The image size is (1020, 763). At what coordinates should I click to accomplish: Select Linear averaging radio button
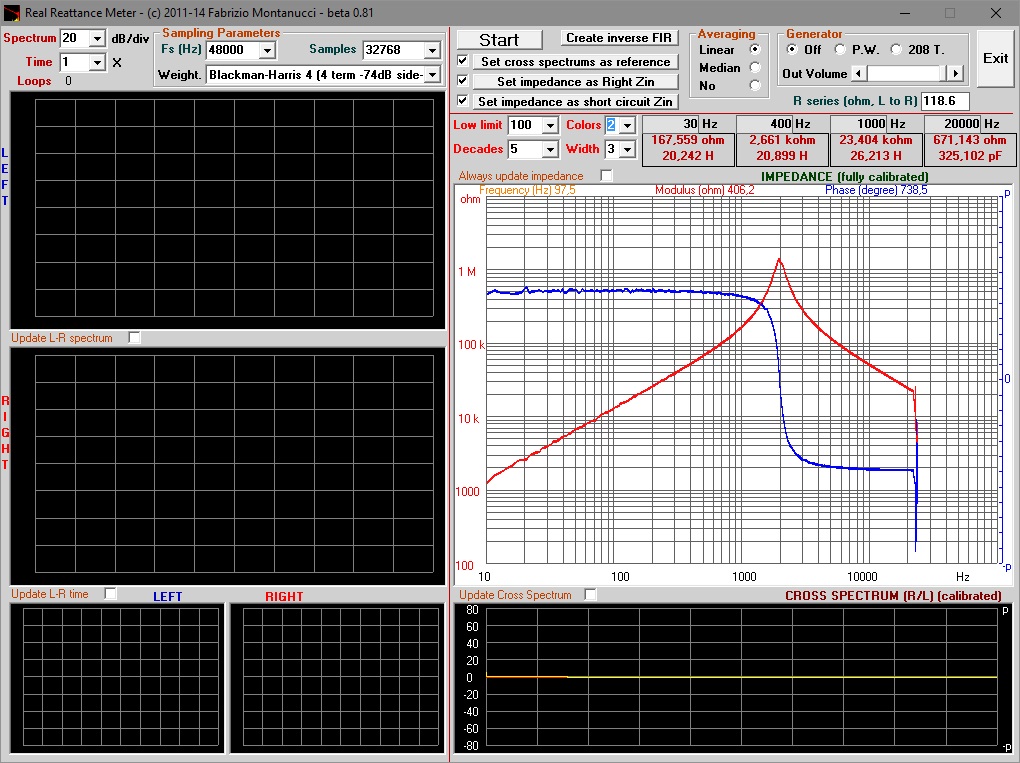tap(755, 49)
